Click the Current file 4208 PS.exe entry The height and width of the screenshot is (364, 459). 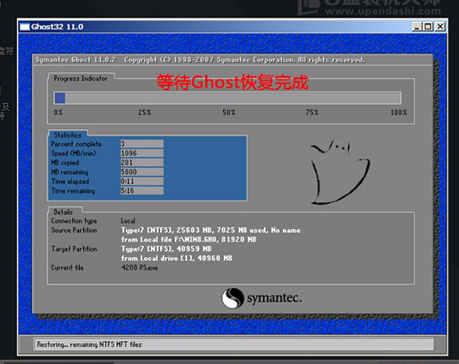click(140, 268)
